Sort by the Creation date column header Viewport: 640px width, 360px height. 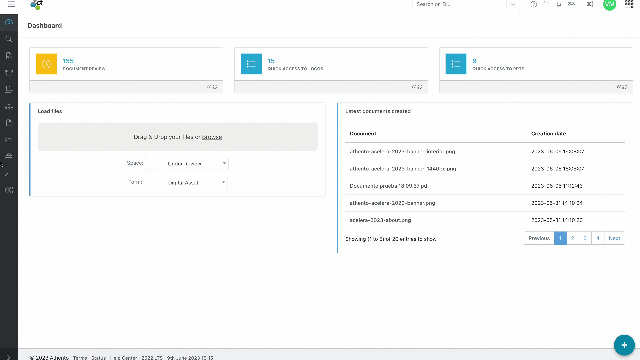click(549, 133)
